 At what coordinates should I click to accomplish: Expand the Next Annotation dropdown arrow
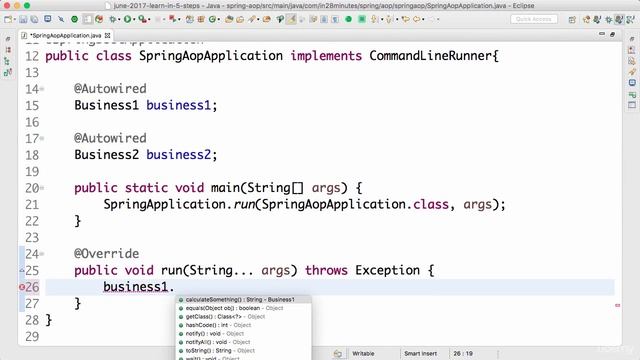click(x=382, y=20)
